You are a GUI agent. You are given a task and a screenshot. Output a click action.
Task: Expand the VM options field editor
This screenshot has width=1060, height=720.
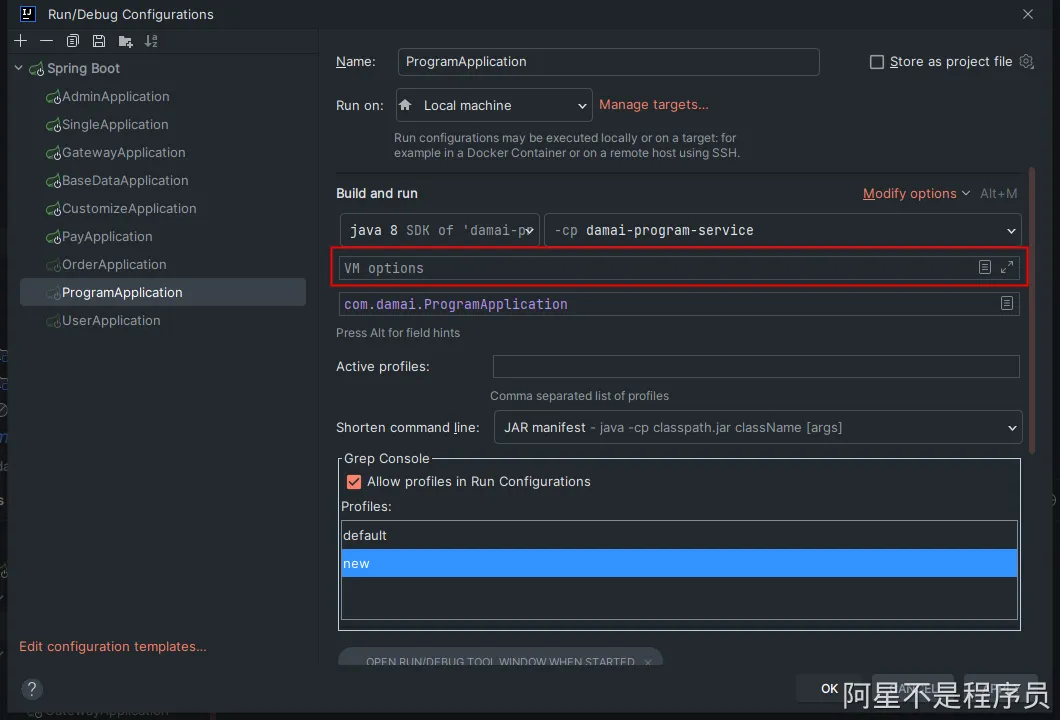pyautogui.click(x=1007, y=267)
